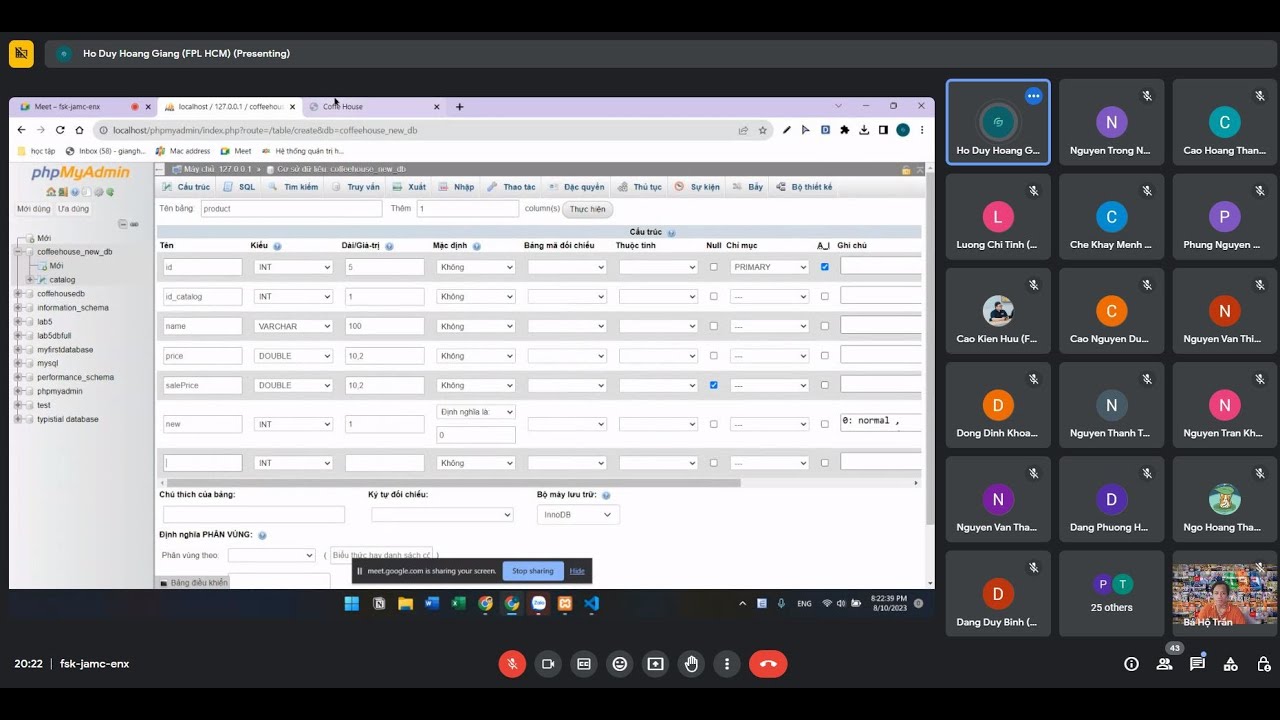Image resolution: width=1280 pixels, height=720 pixels.
Task: Open Meet more options menu
Action: pyautogui.click(x=727, y=664)
